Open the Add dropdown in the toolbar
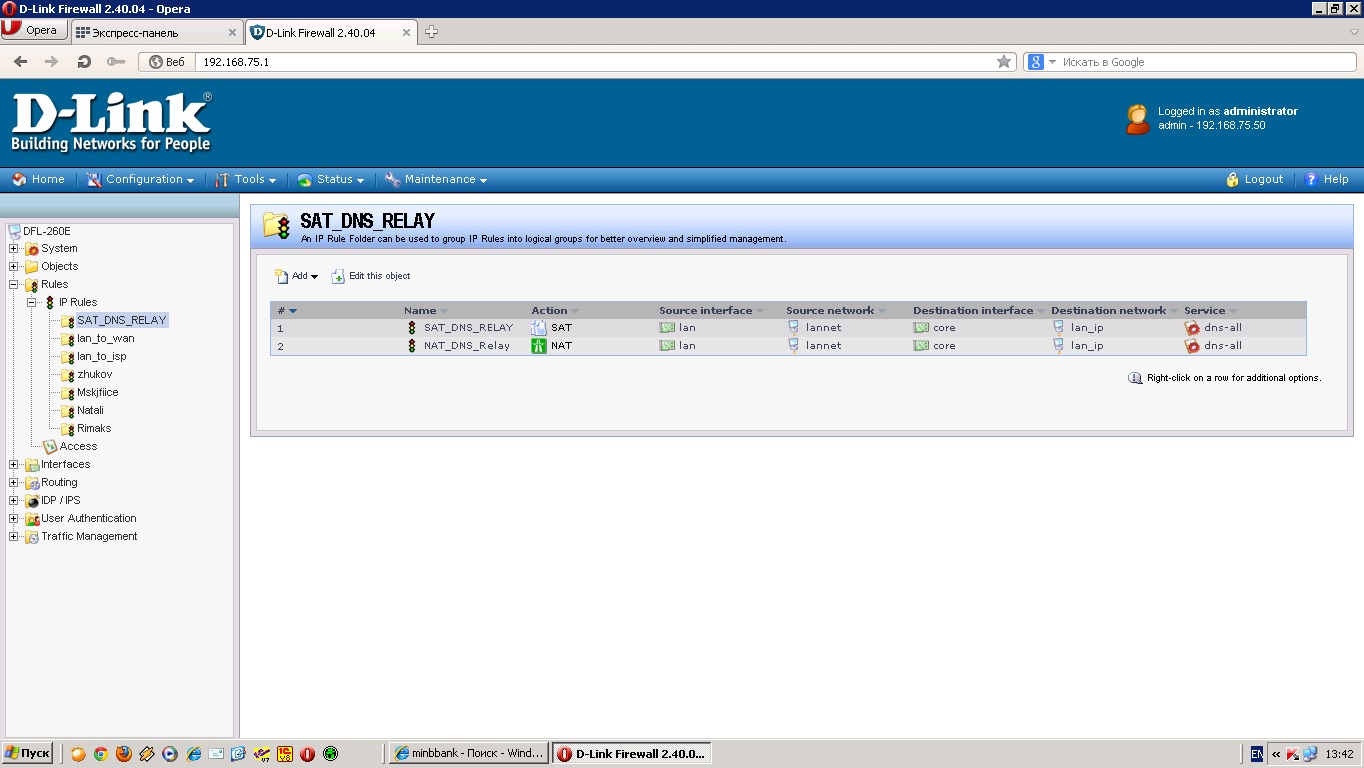The image size is (1364, 768). [x=296, y=276]
